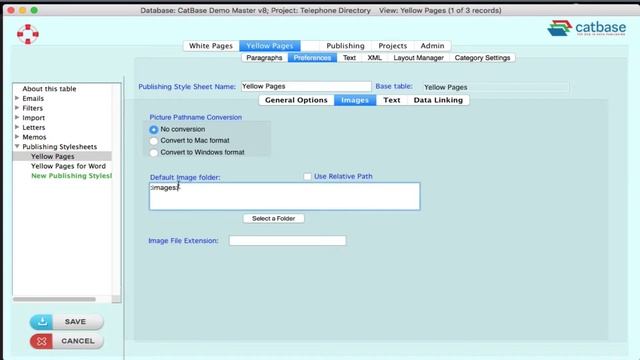Click the SAVE button label
Screen dimensions: 640x360
pos(76,322)
